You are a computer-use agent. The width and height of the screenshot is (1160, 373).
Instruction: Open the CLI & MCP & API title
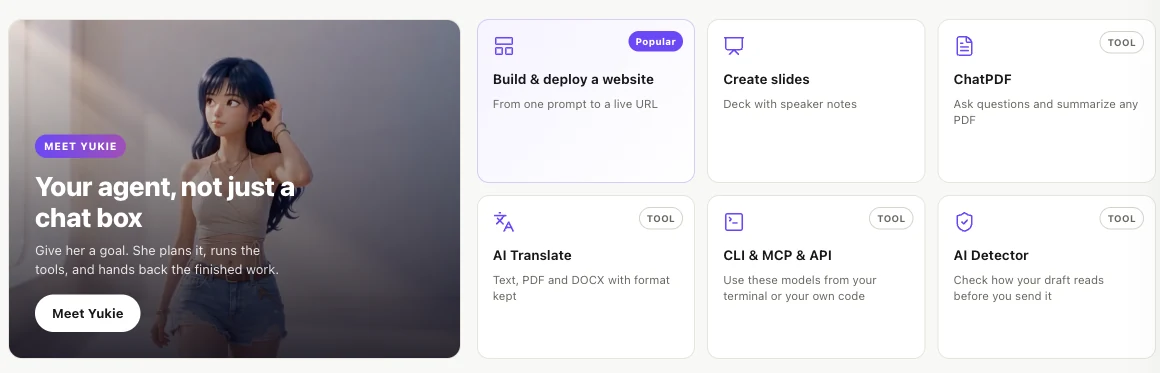[x=778, y=255]
